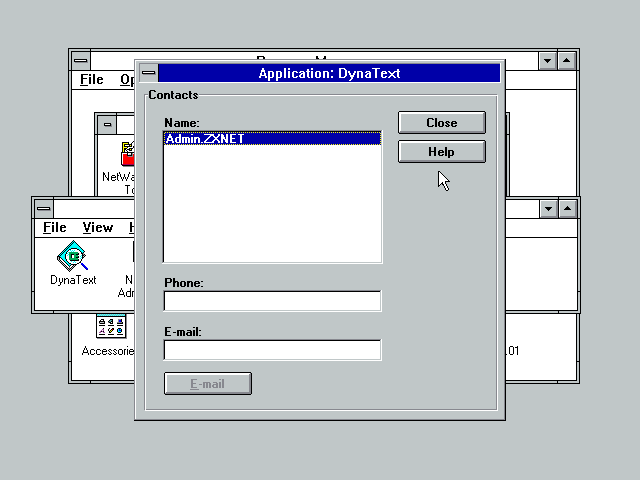Minimize the launcher window using down arrow
This screenshot has height=480, width=640.
click(548, 209)
